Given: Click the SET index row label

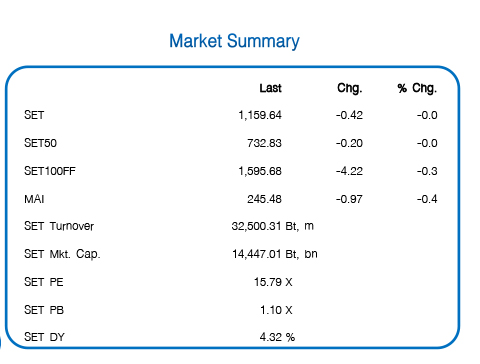Looking at the screenshot, I should click(x=34, y=115).
